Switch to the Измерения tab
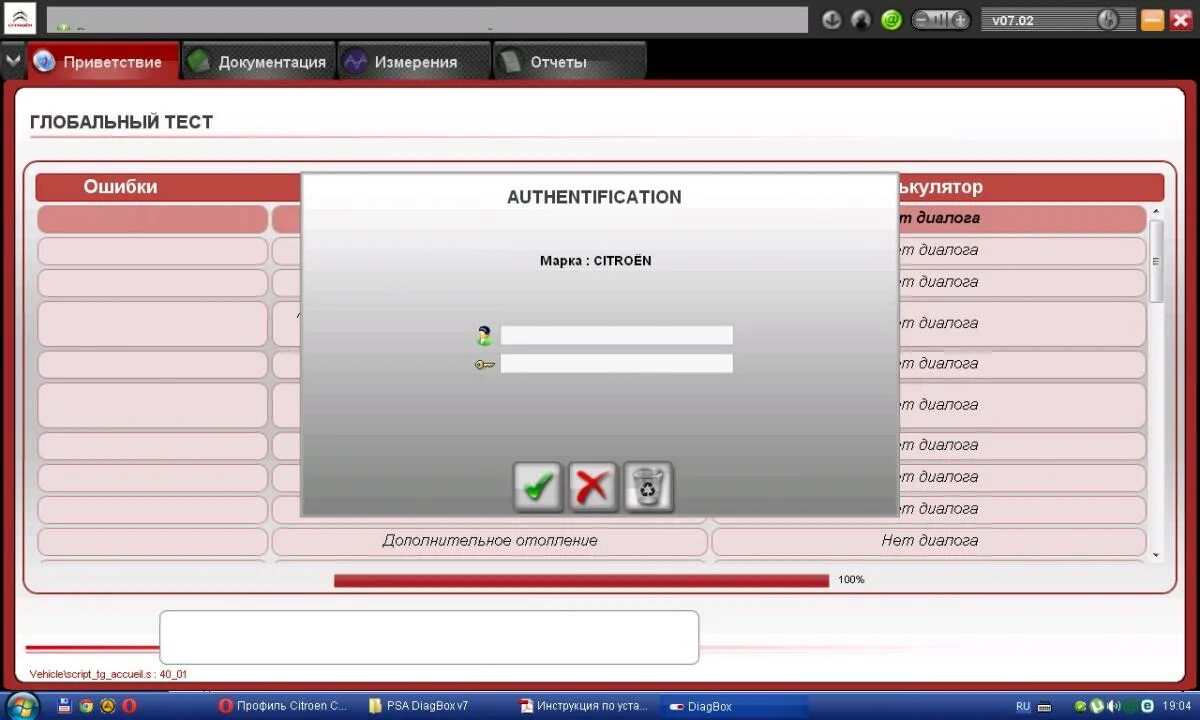Viewport: 1200px width, 720px height. pos(414,62)
